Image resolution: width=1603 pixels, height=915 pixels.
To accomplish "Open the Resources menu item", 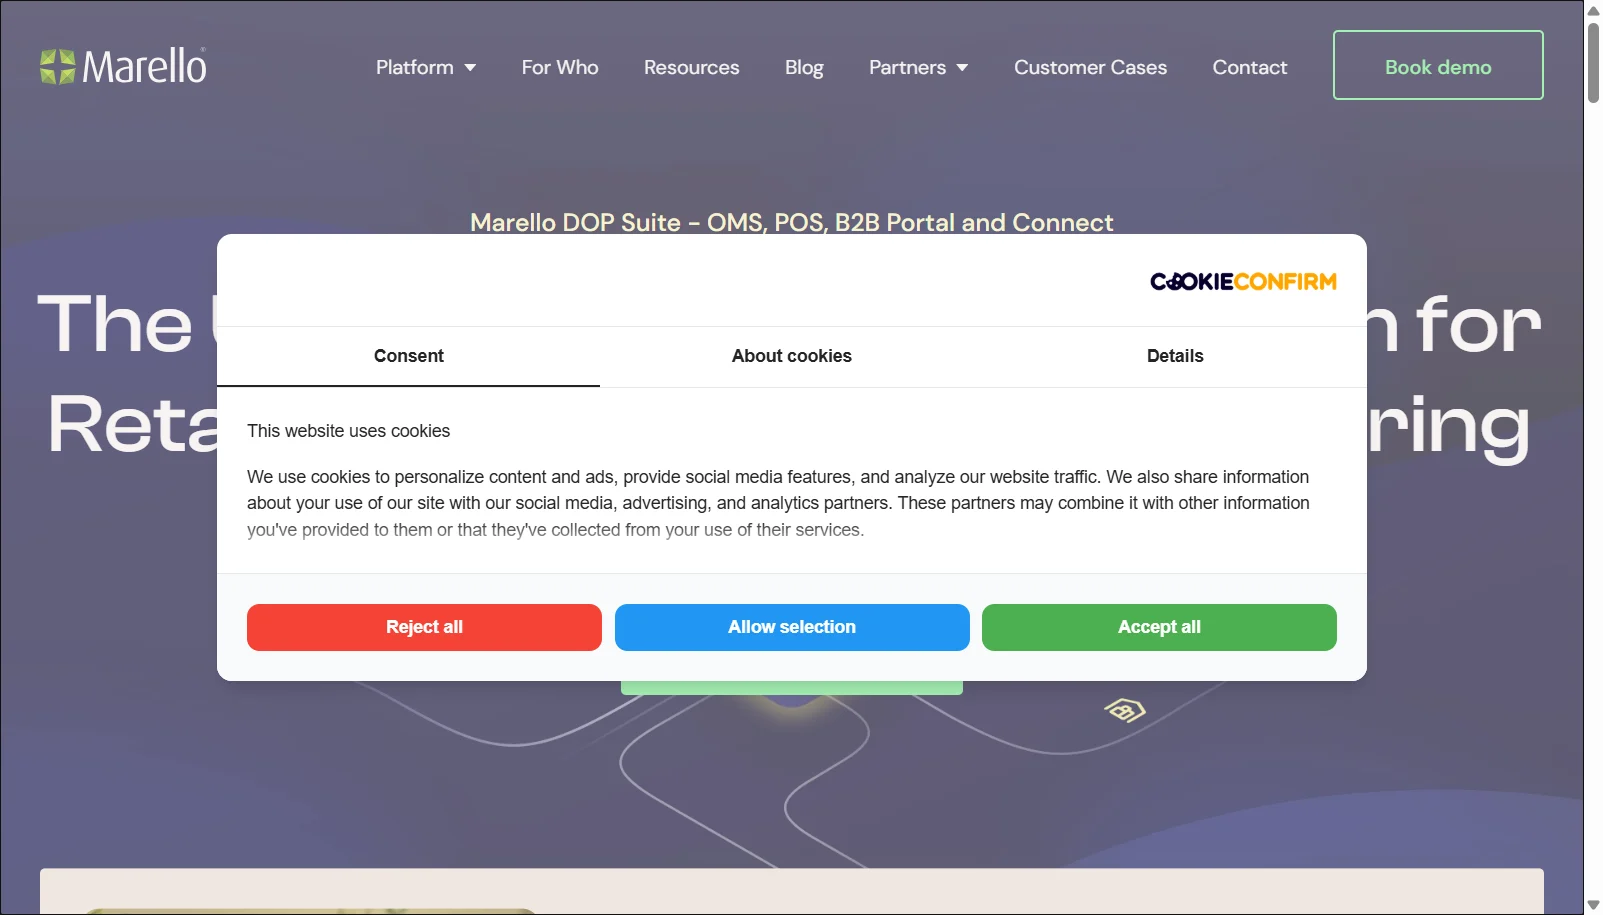I will pos(692,67).
